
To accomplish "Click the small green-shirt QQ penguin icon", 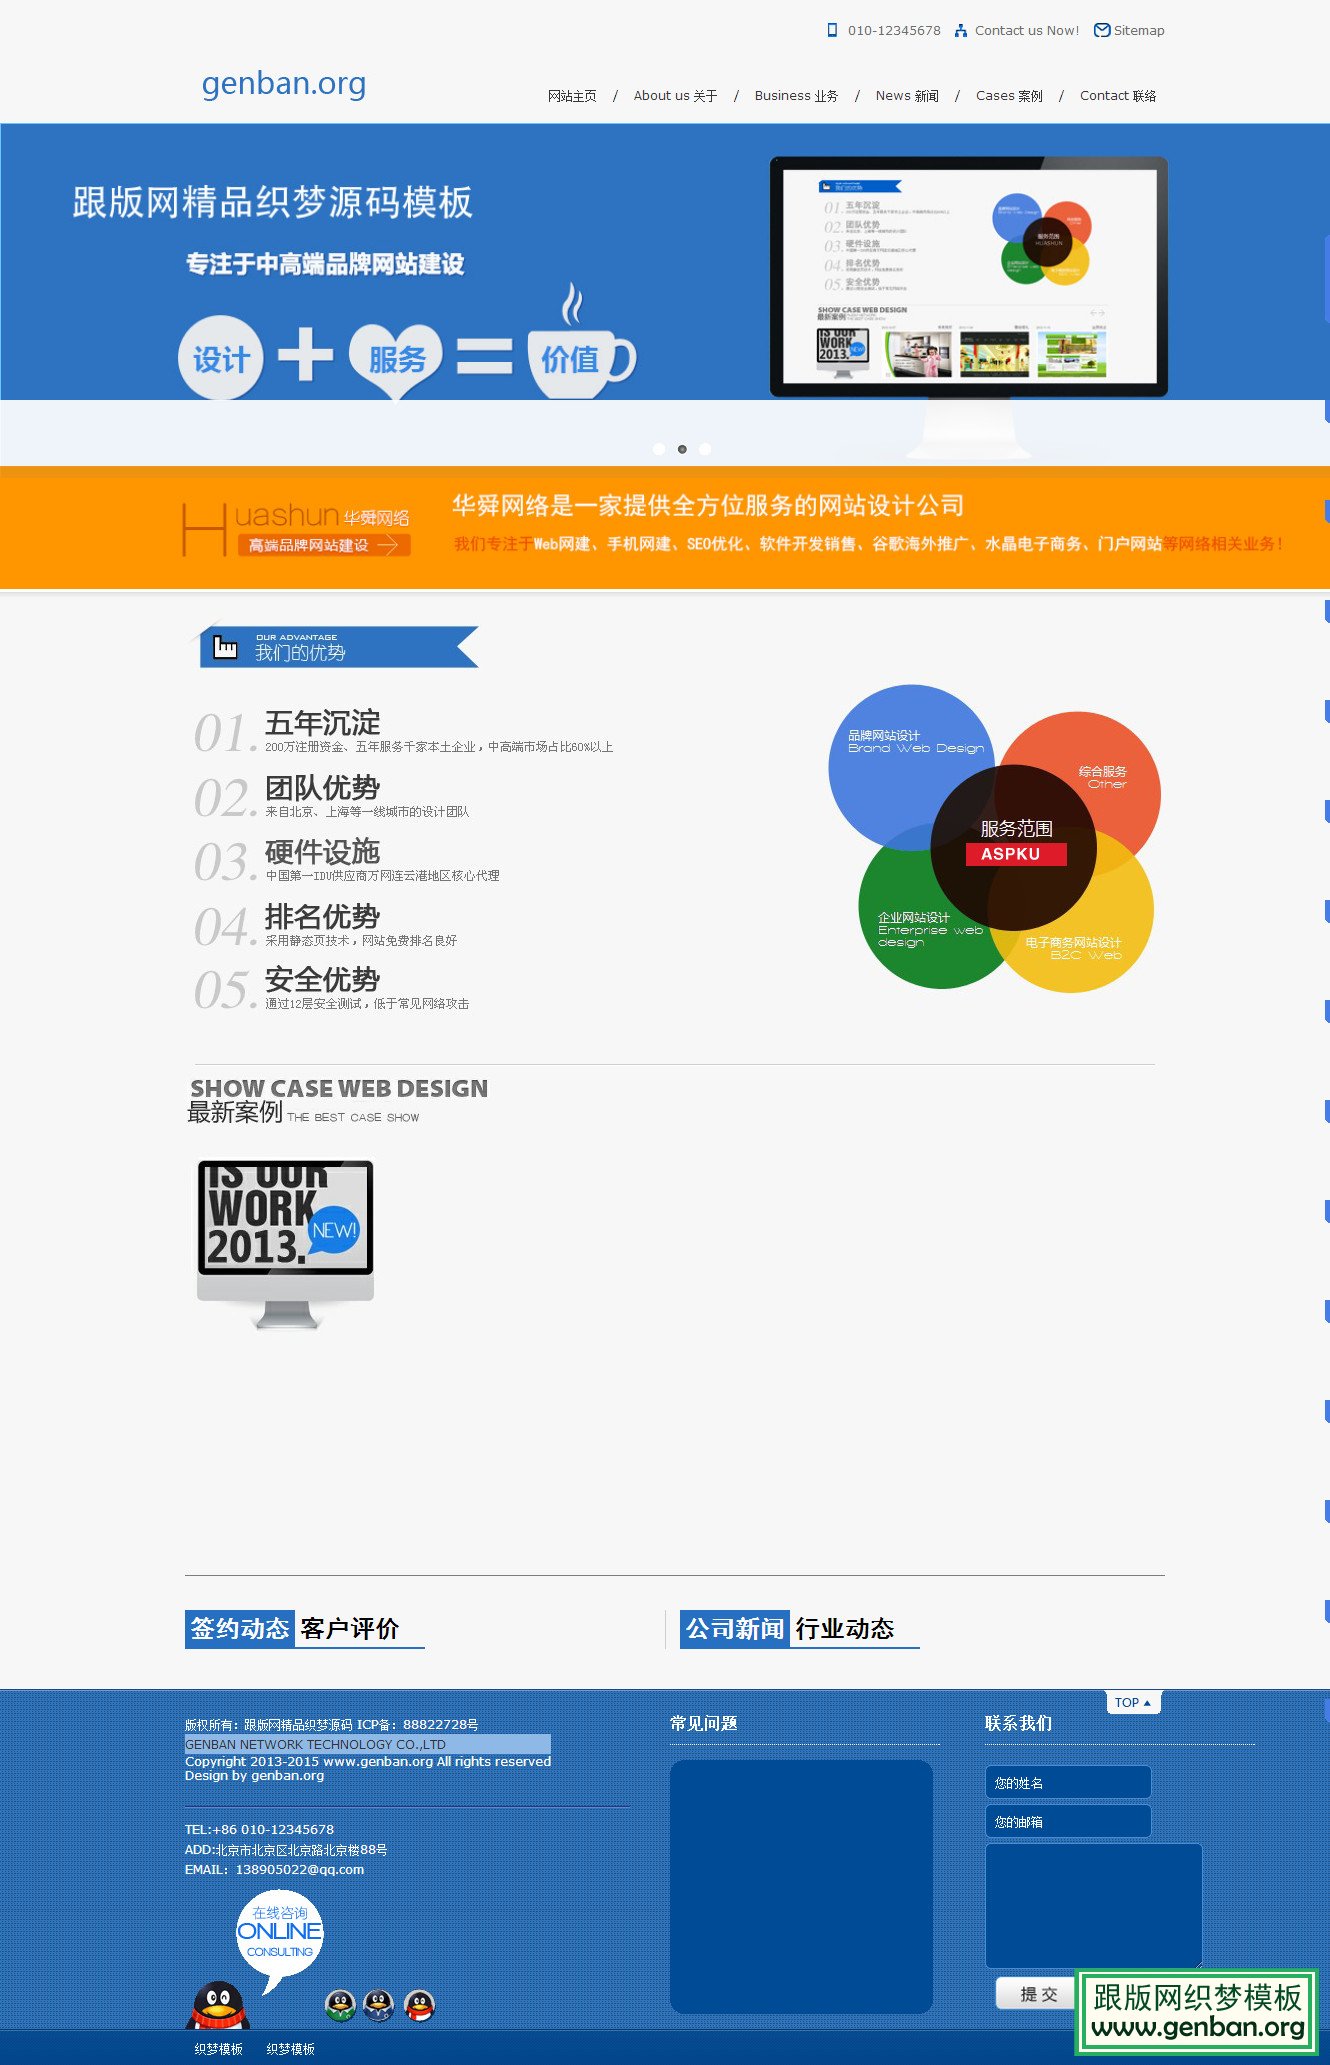I will pos(341,2005).
